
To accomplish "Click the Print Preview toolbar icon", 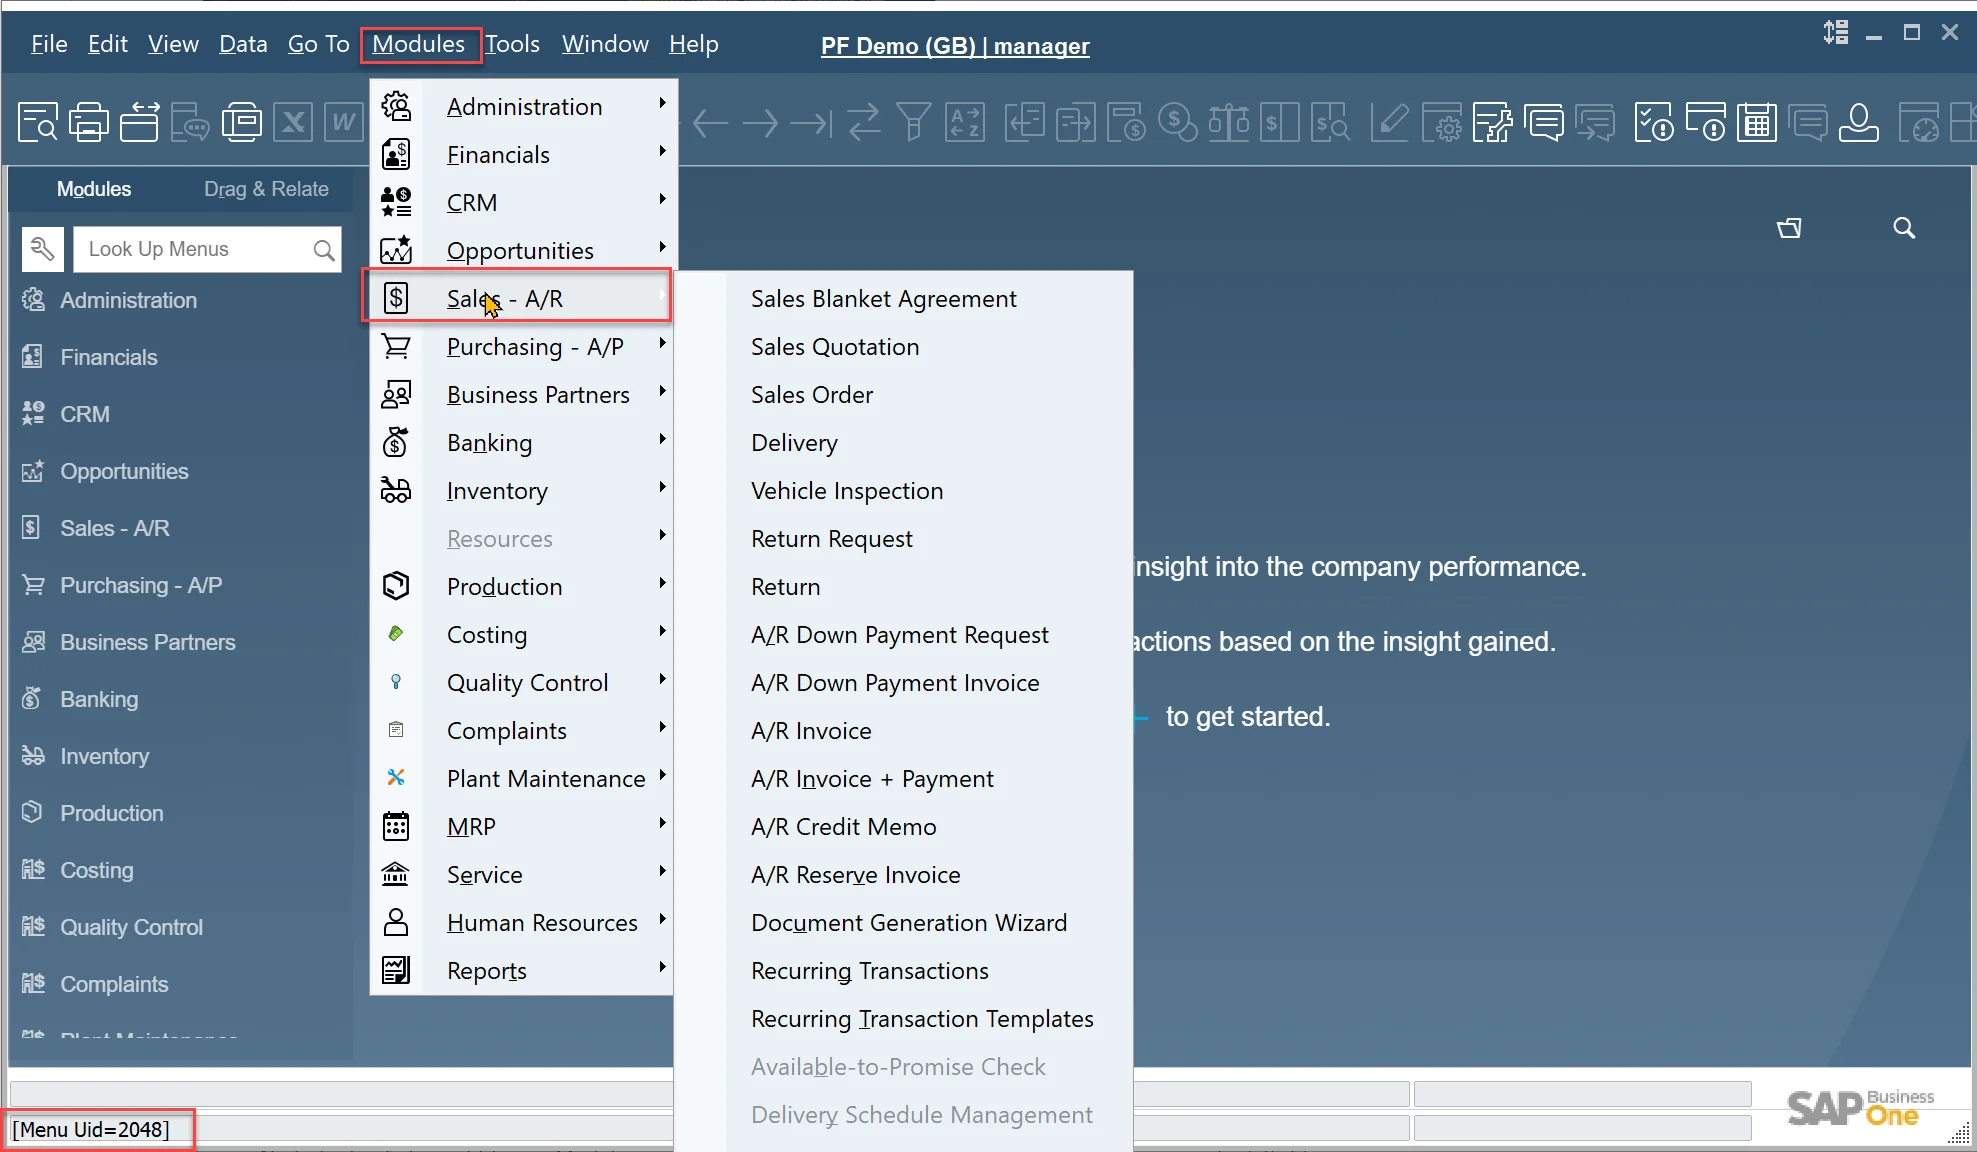I will (x=38, y=123).
